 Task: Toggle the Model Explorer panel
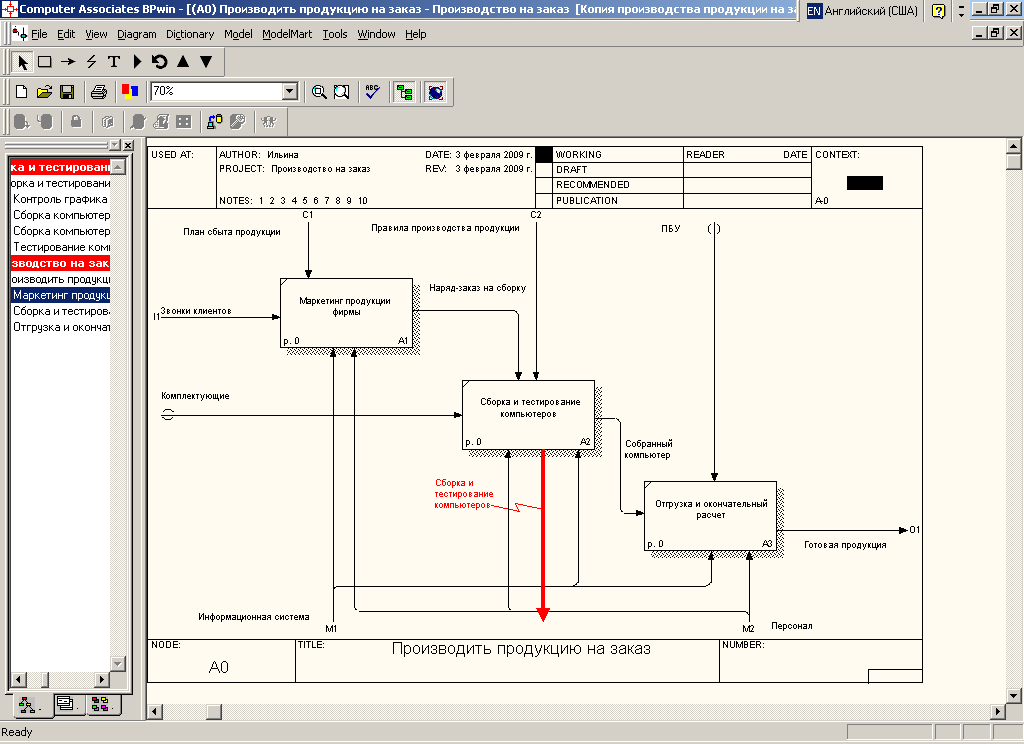(x=404, y=92)
